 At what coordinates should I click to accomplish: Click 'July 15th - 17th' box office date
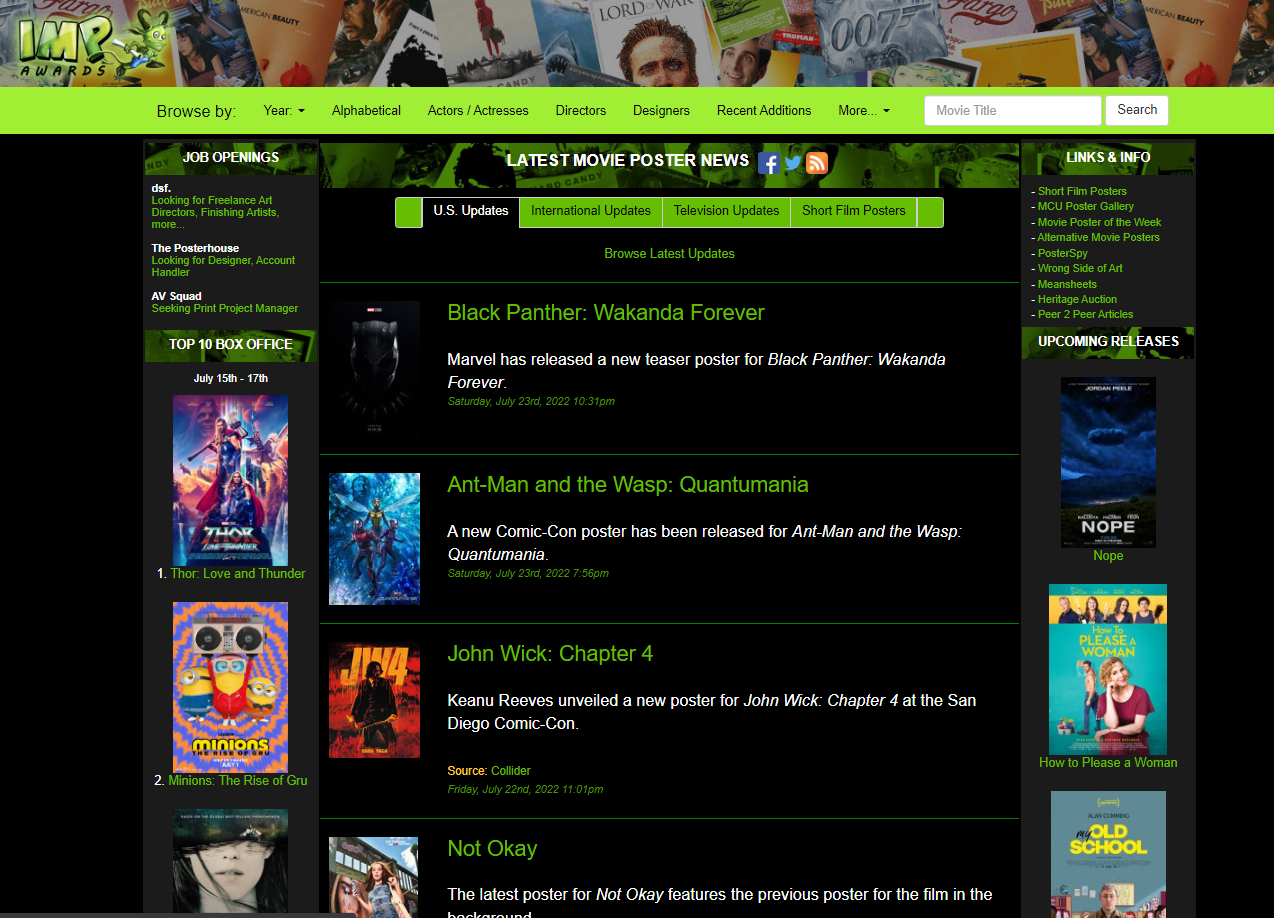231,379
